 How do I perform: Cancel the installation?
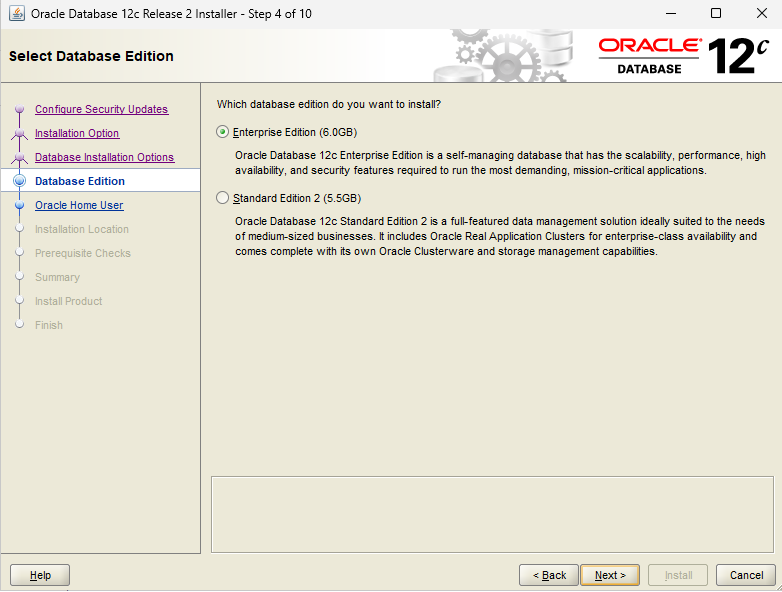[746, 575]
